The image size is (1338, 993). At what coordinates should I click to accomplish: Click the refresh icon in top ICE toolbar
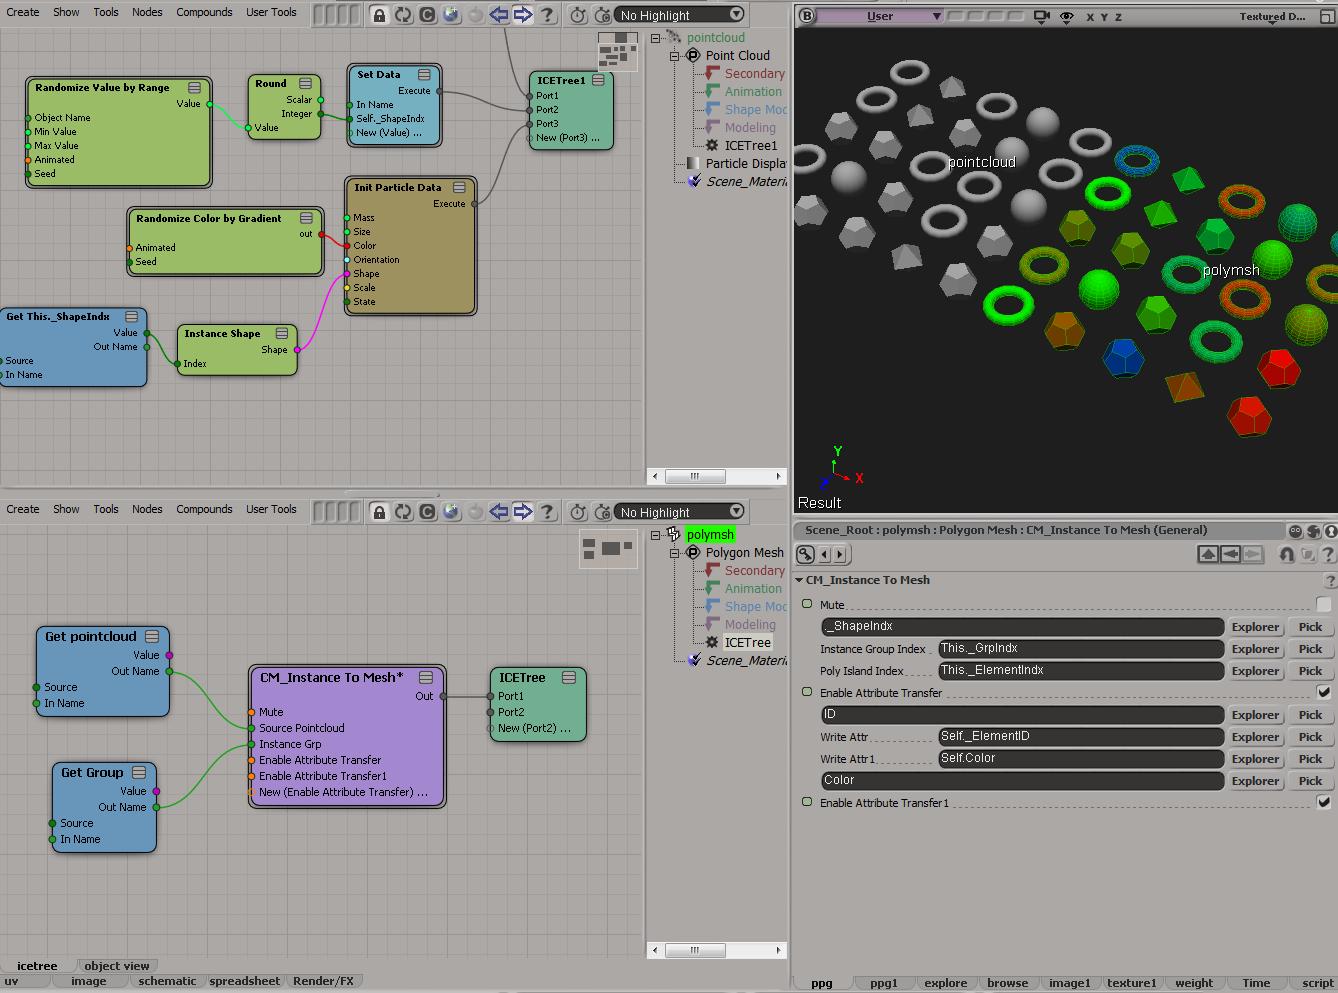[403, 15]
